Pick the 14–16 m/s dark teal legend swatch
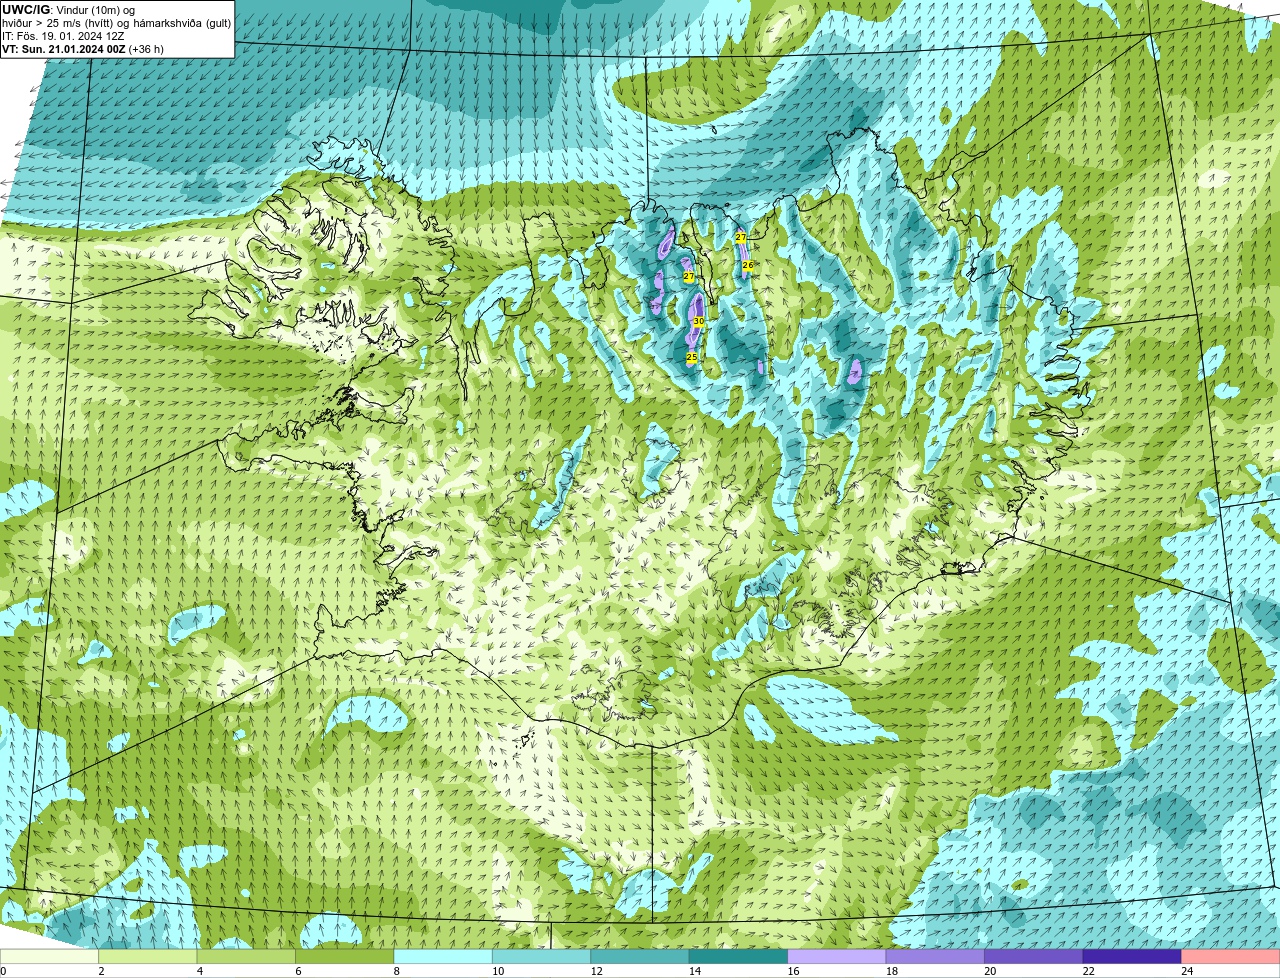The width and height of the screenshot is (1280, 978). [x=738, y=957]
